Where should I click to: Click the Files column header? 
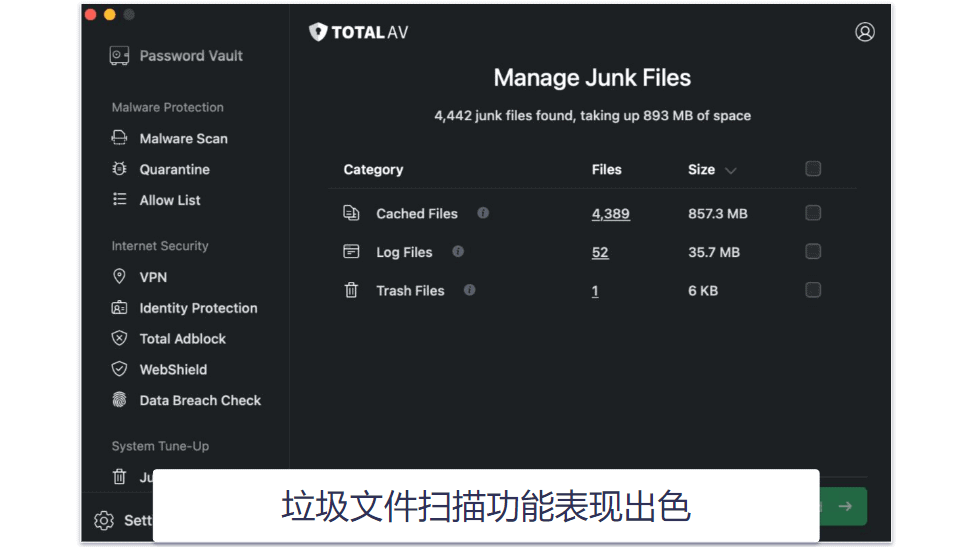click(606, 170)
